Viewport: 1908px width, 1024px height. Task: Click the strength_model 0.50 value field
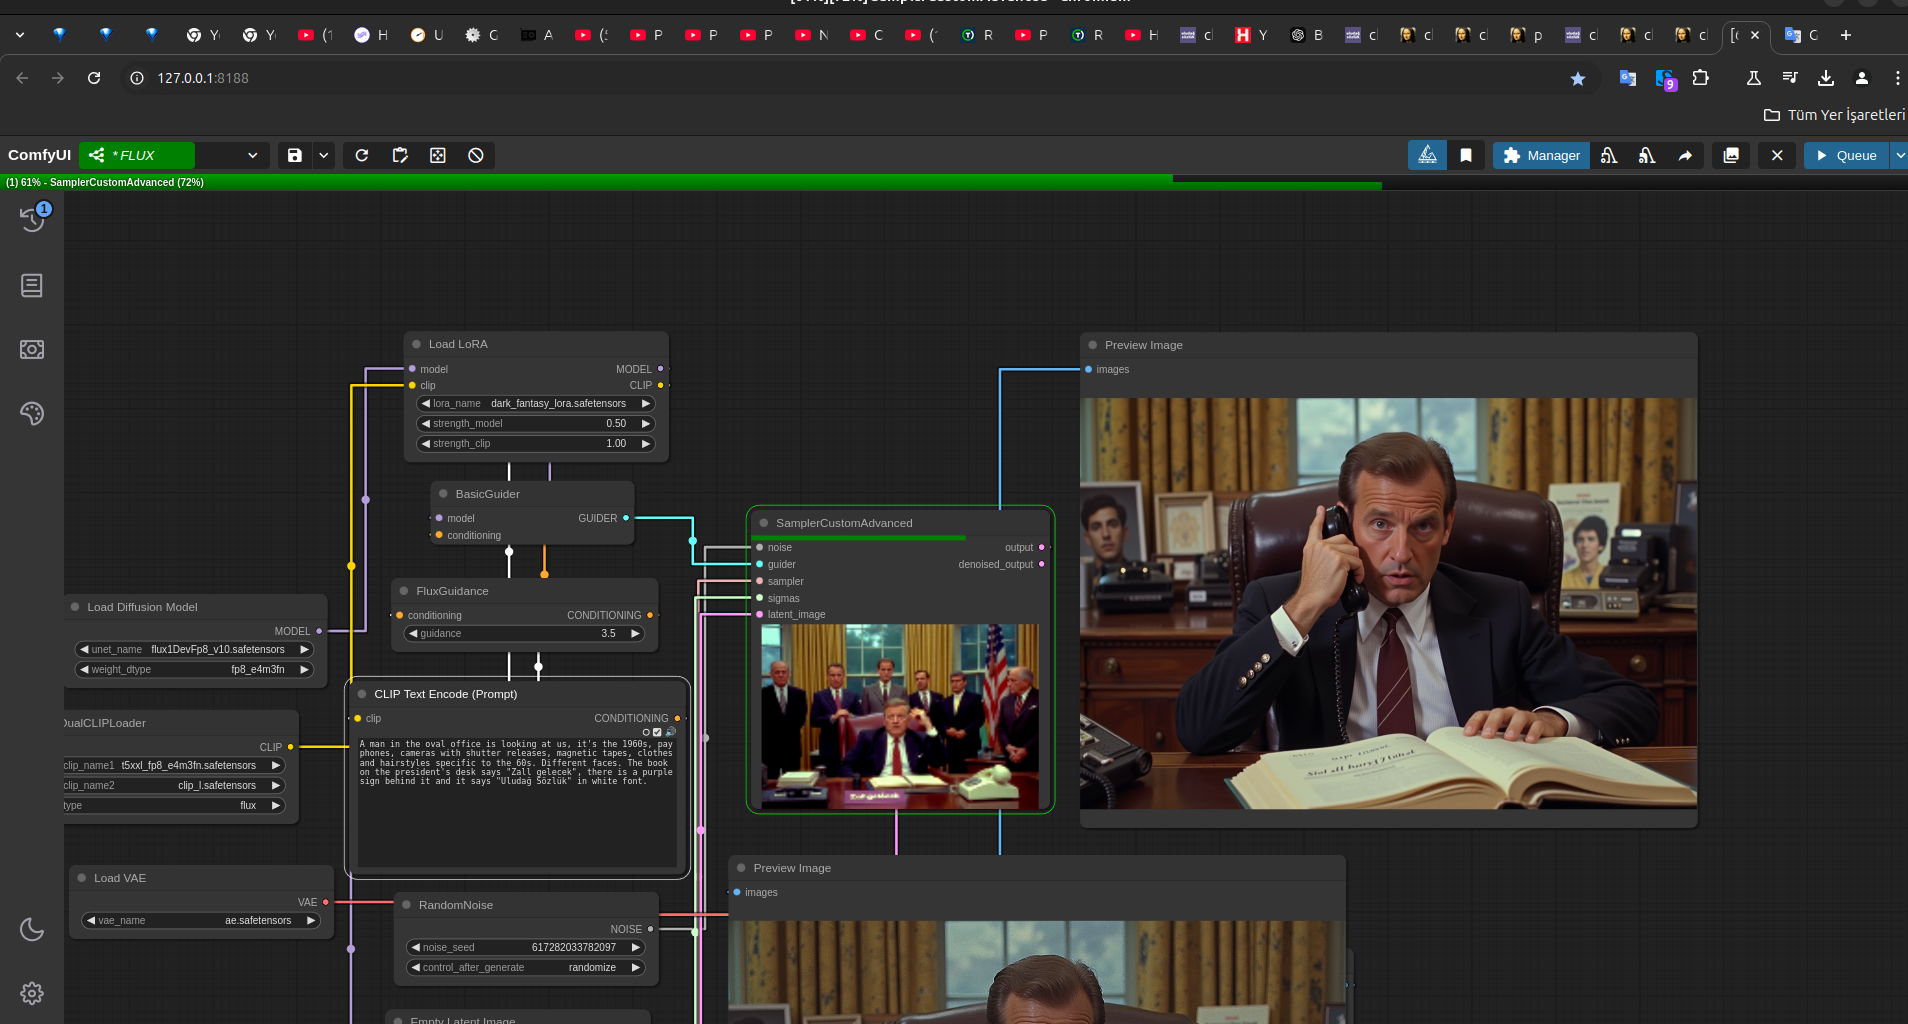(536, 424)
